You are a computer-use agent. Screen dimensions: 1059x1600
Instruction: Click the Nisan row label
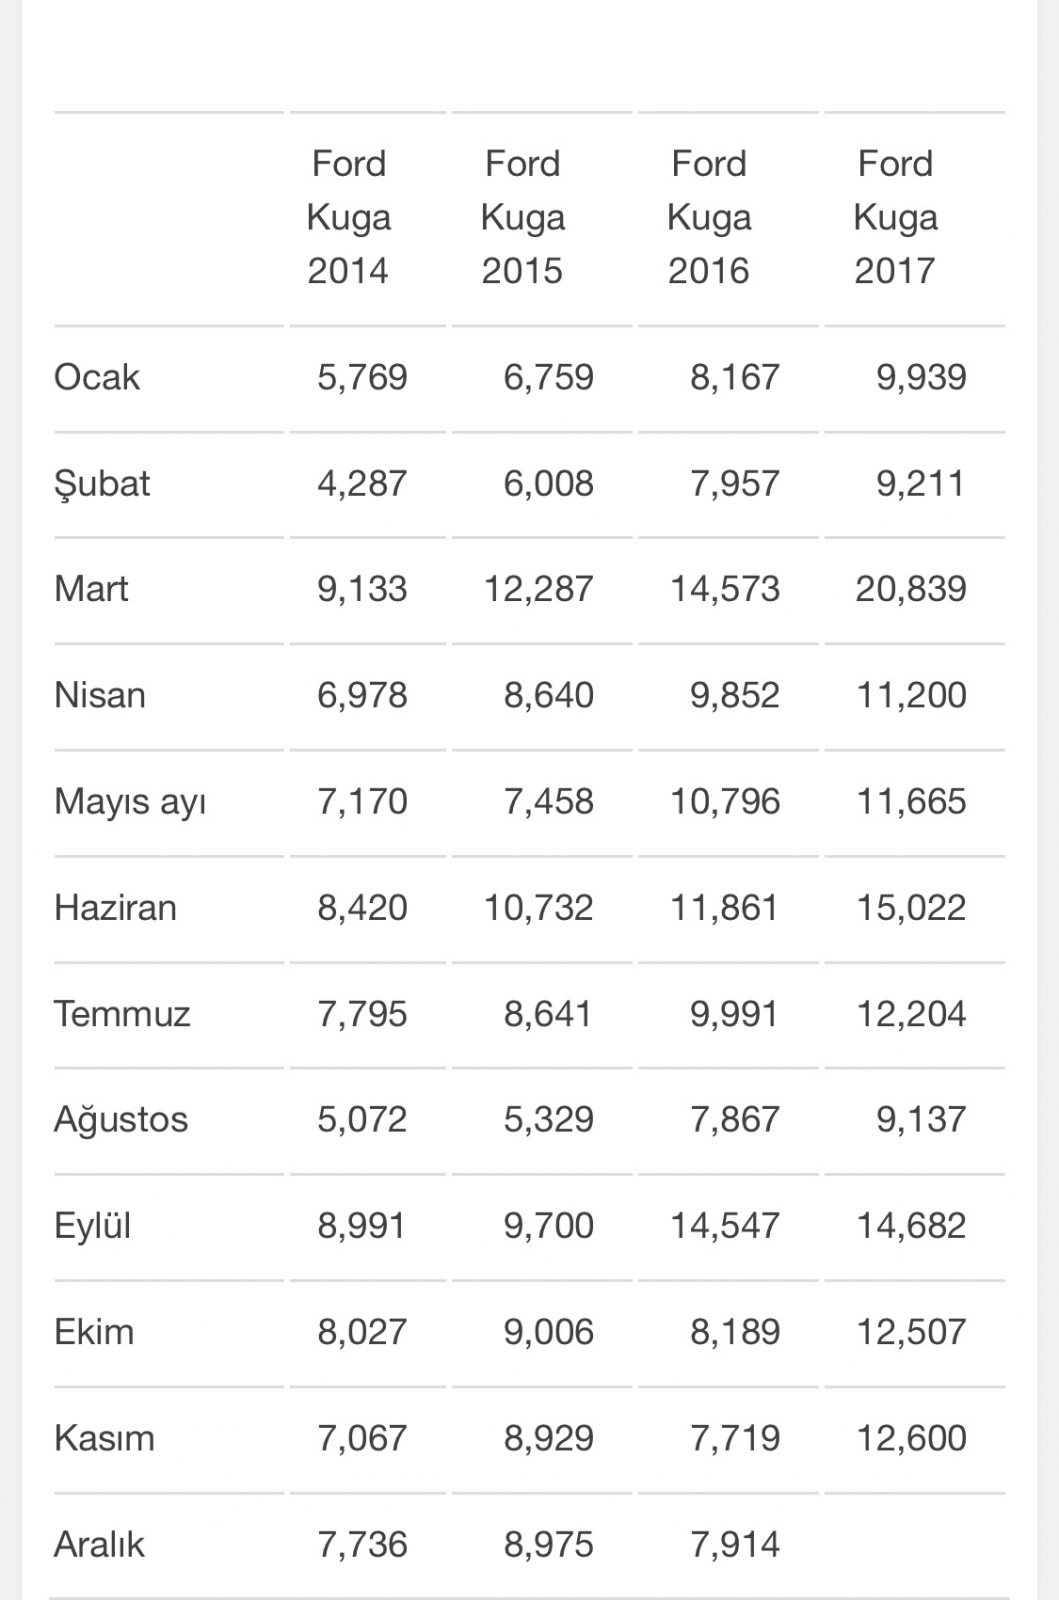tap(99, 695)
